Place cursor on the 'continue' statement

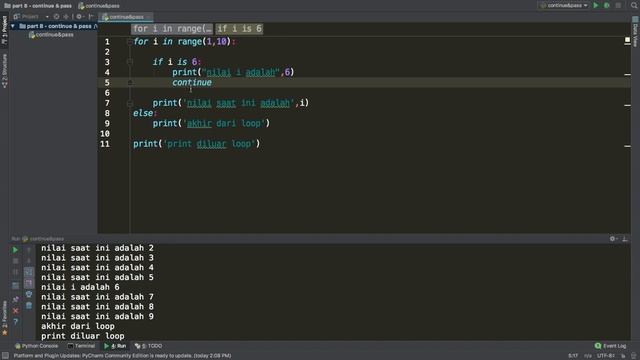[x=192, y=82]
